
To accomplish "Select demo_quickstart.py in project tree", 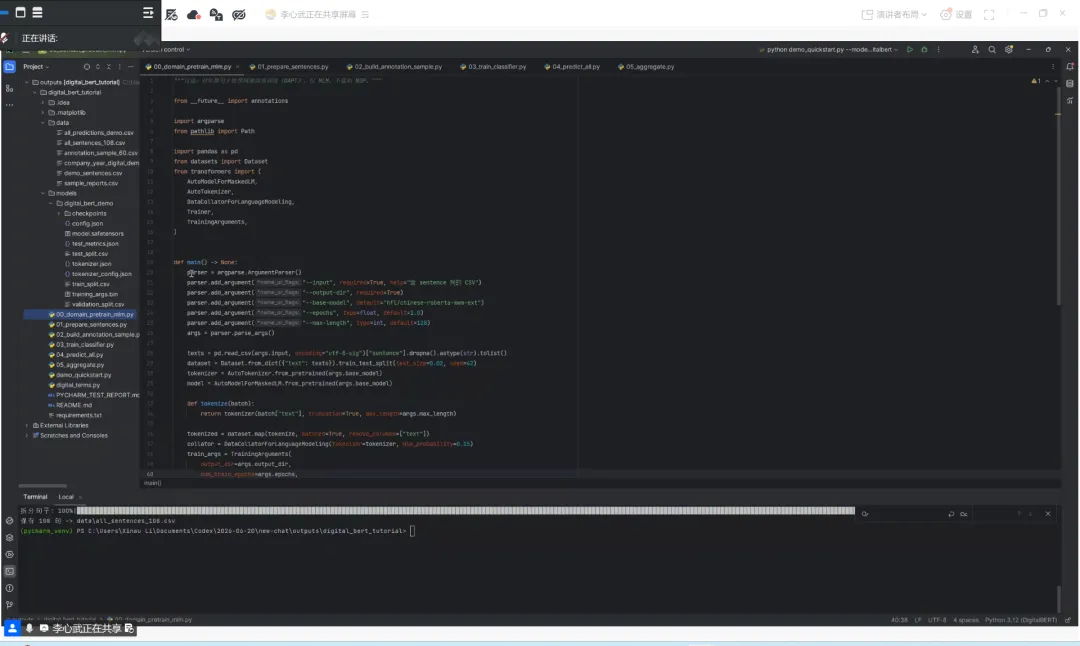I will coord(80,375).
